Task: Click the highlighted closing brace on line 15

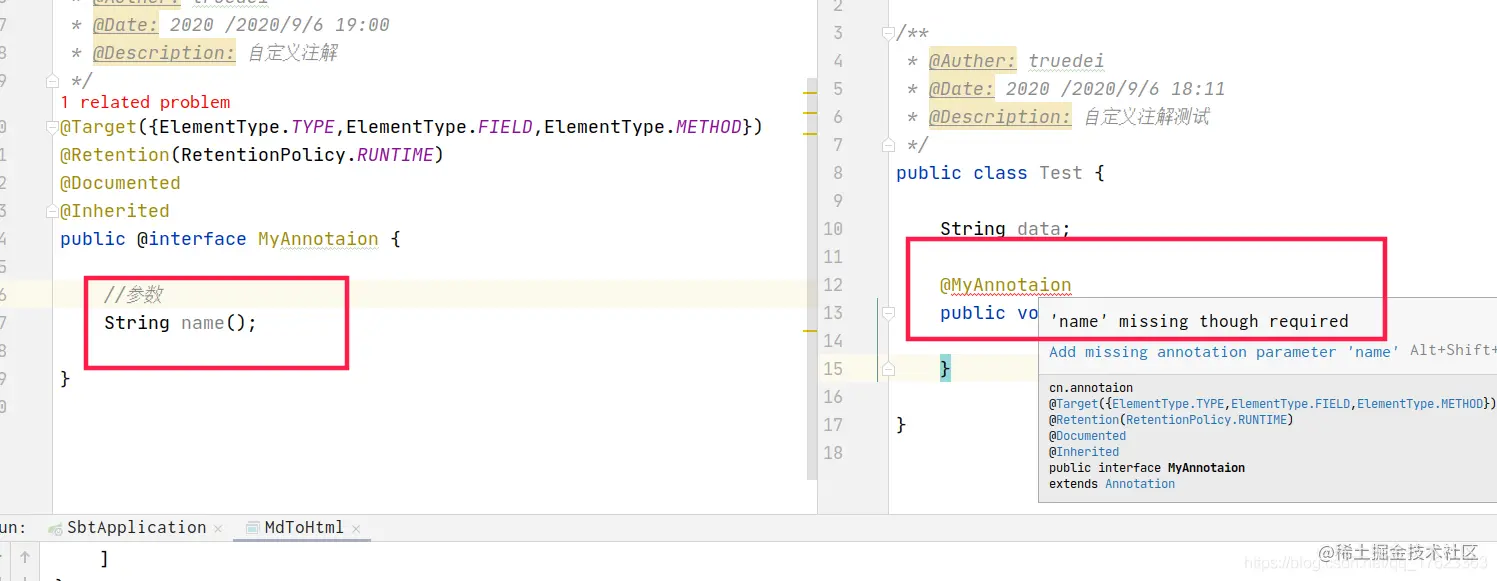Action: [x=945, y=369]
